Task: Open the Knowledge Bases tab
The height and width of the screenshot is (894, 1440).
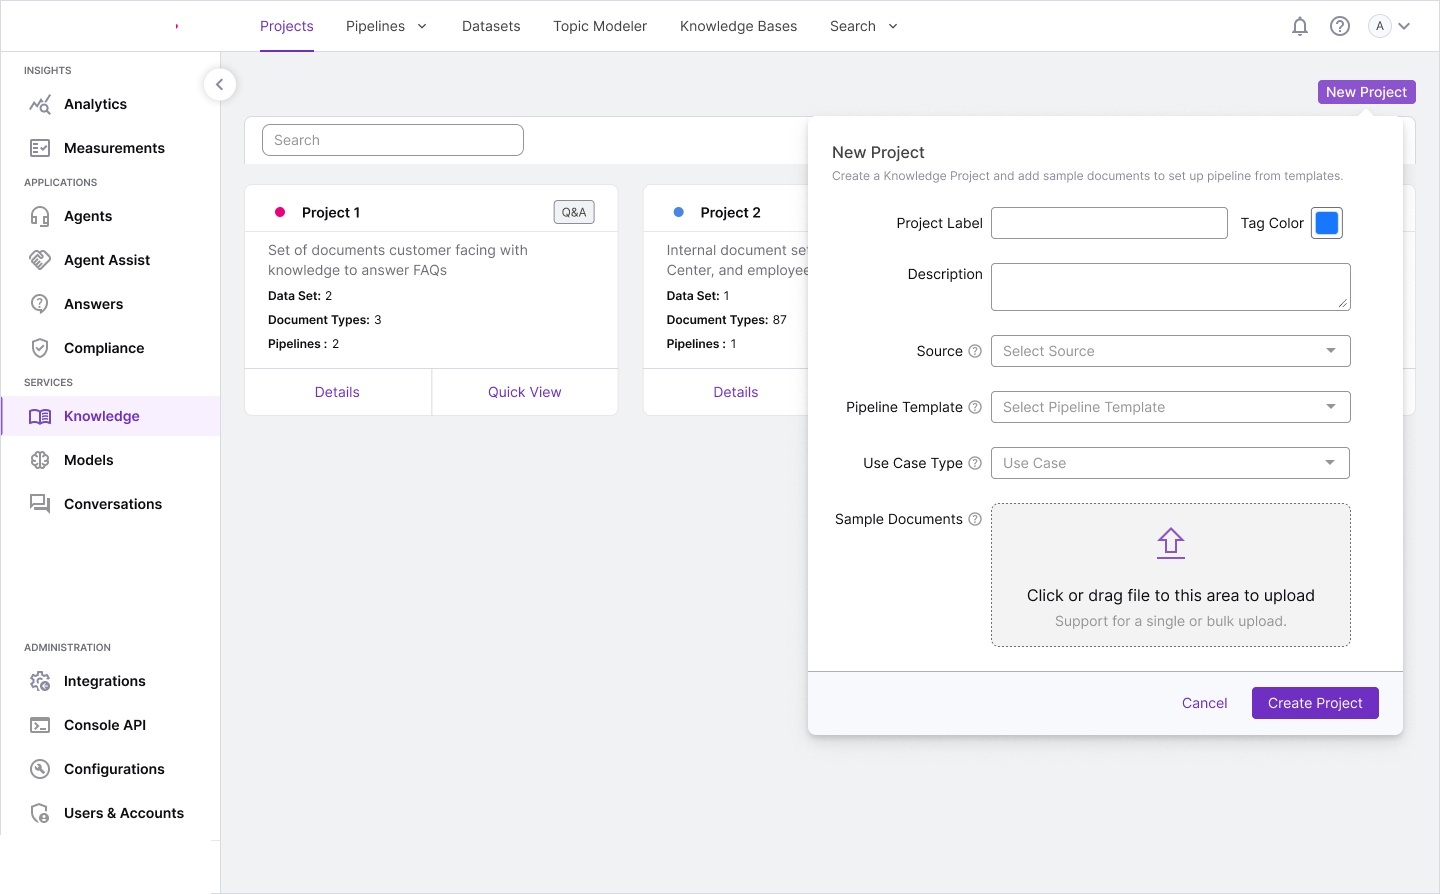Action: (x=738, y=27)
